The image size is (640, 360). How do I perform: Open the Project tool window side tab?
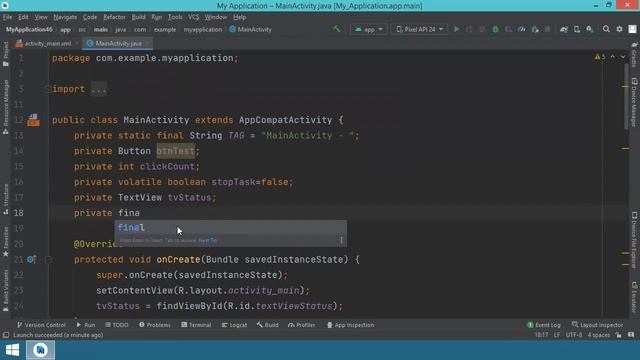pos(5,54)
